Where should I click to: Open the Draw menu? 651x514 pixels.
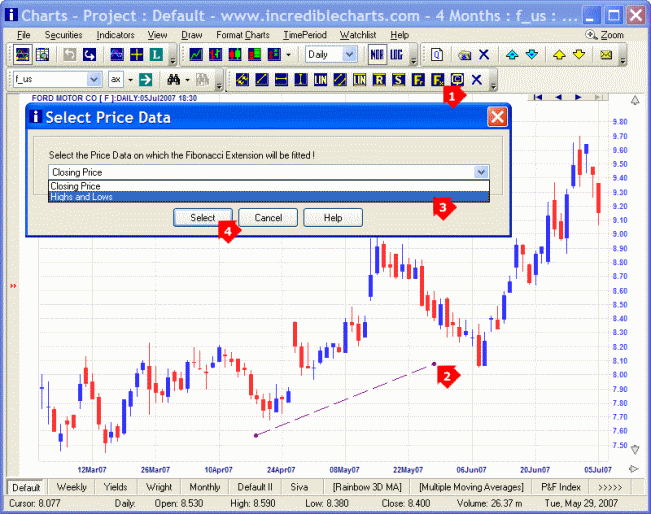coord(192,35)
